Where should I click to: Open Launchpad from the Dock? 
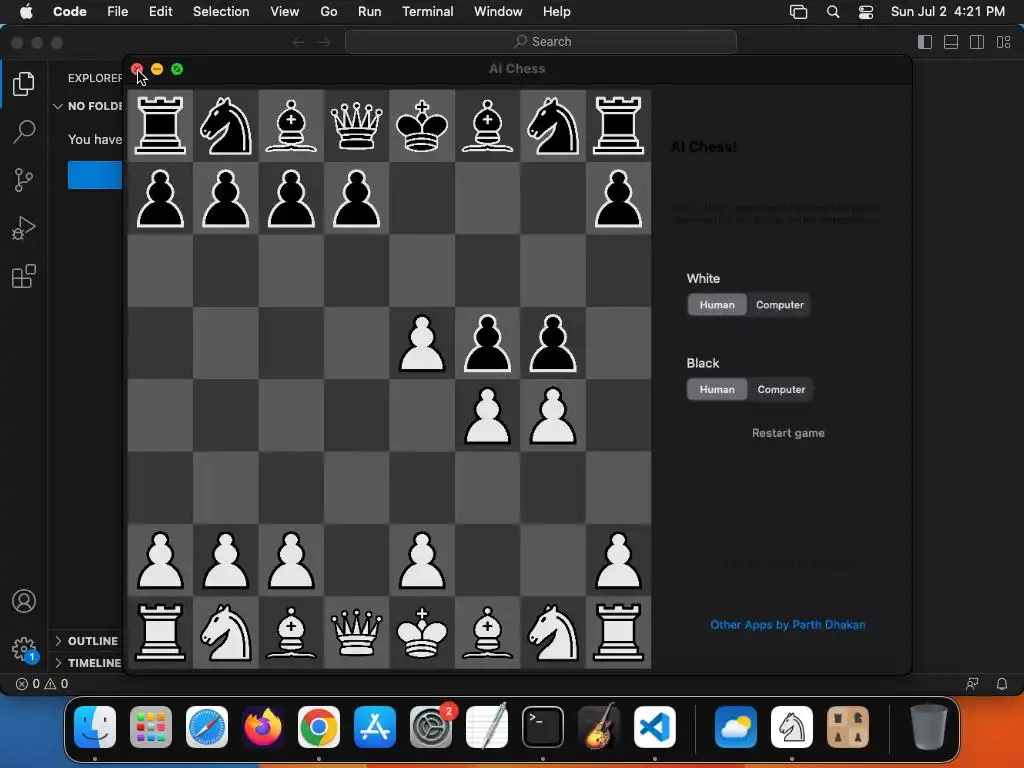coord(151,727)
